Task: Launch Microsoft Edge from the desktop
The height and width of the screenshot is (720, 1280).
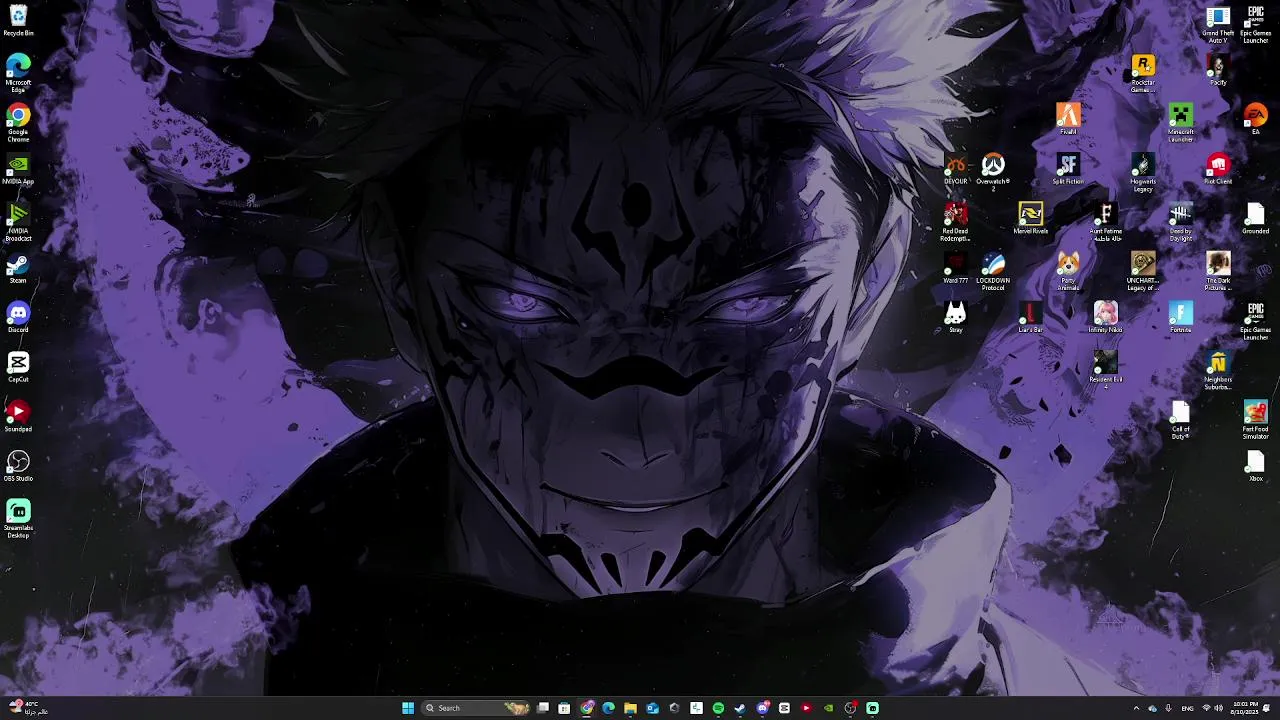Action: (x=18, y=72)
